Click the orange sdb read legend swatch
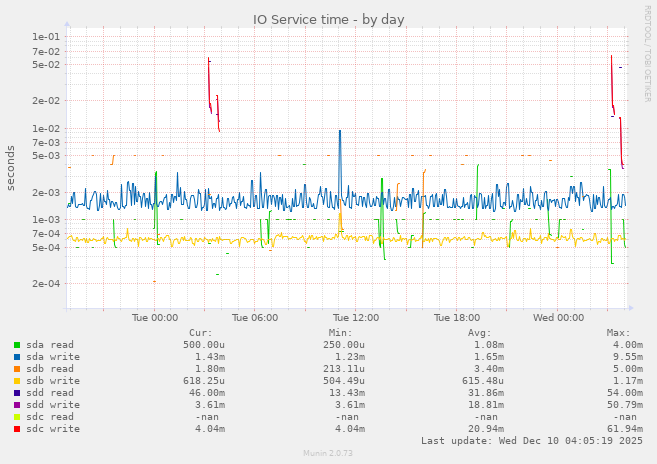657x464 pixels. 17,369
